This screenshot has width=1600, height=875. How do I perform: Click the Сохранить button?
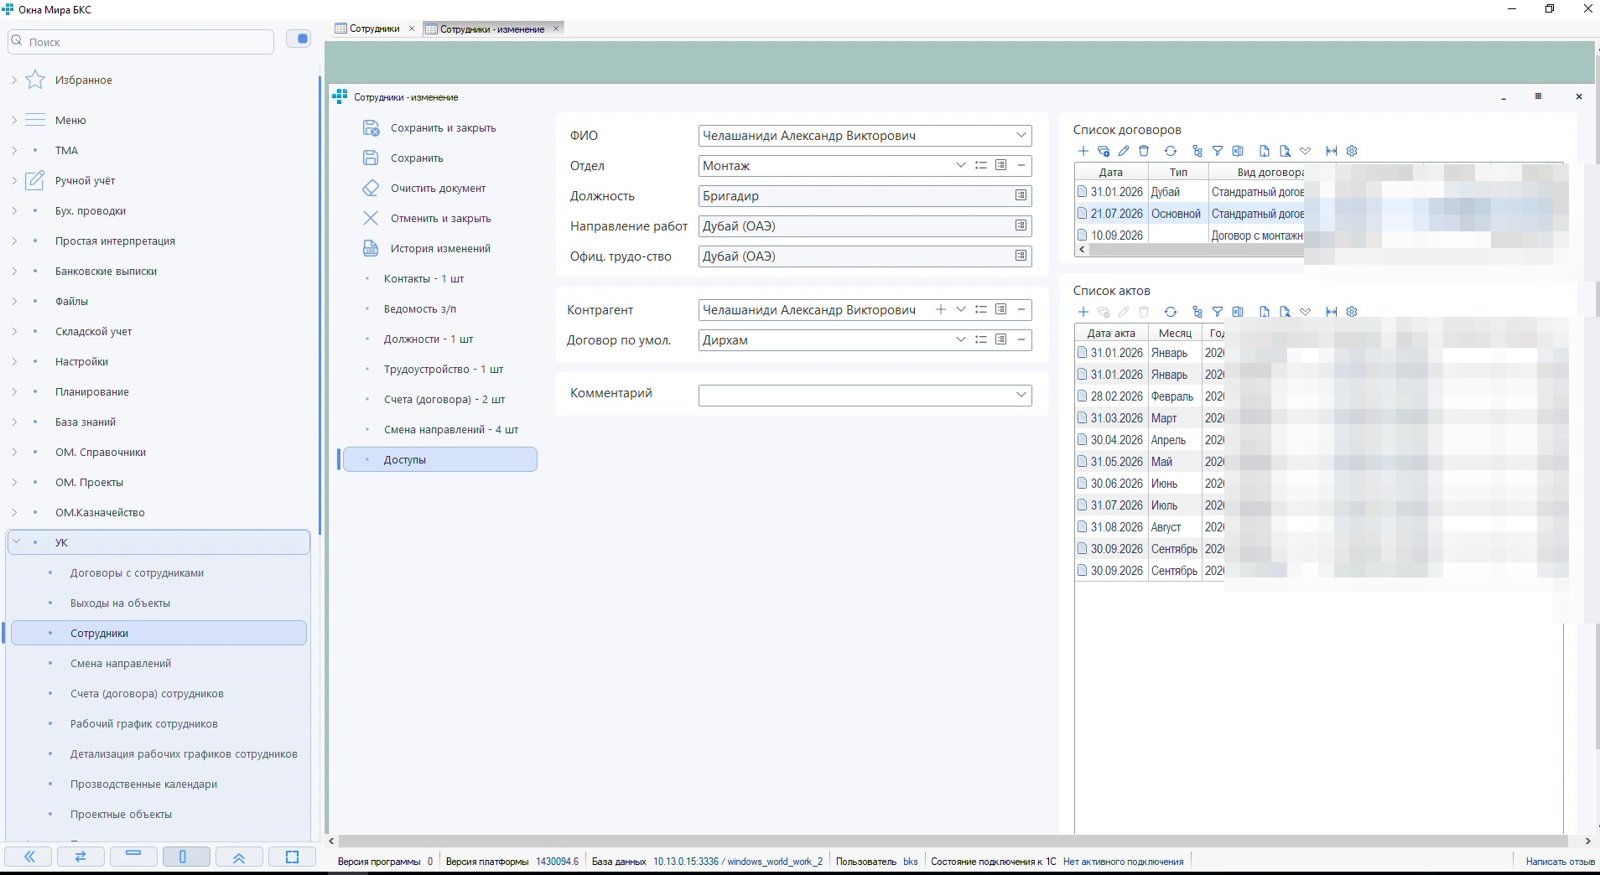coord(416,158)
